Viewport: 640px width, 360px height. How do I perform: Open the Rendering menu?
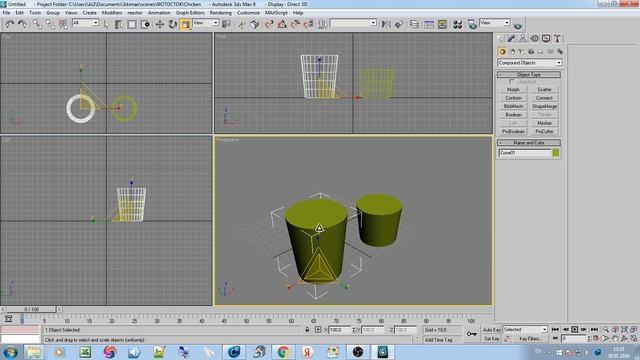(x=220, y=13)
